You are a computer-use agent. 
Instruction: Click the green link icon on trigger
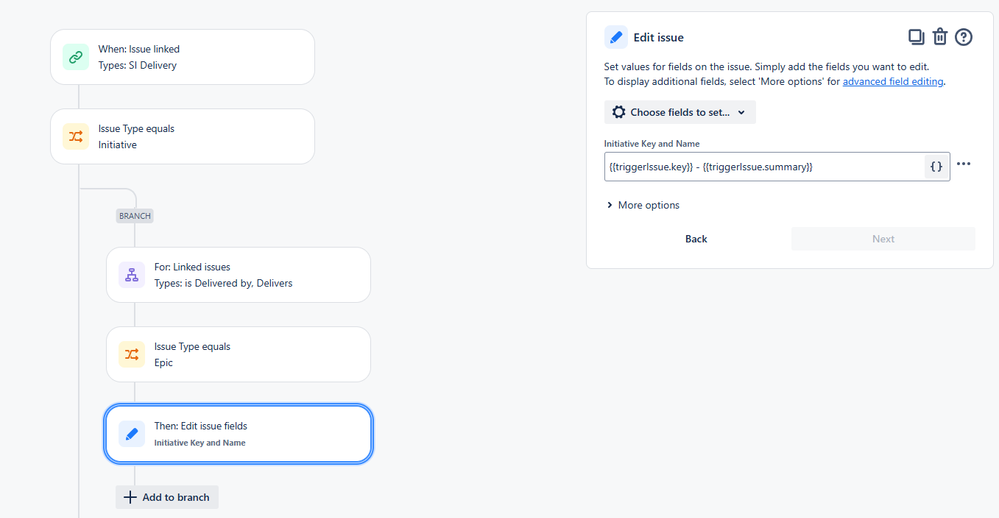[x=76, y=57]
